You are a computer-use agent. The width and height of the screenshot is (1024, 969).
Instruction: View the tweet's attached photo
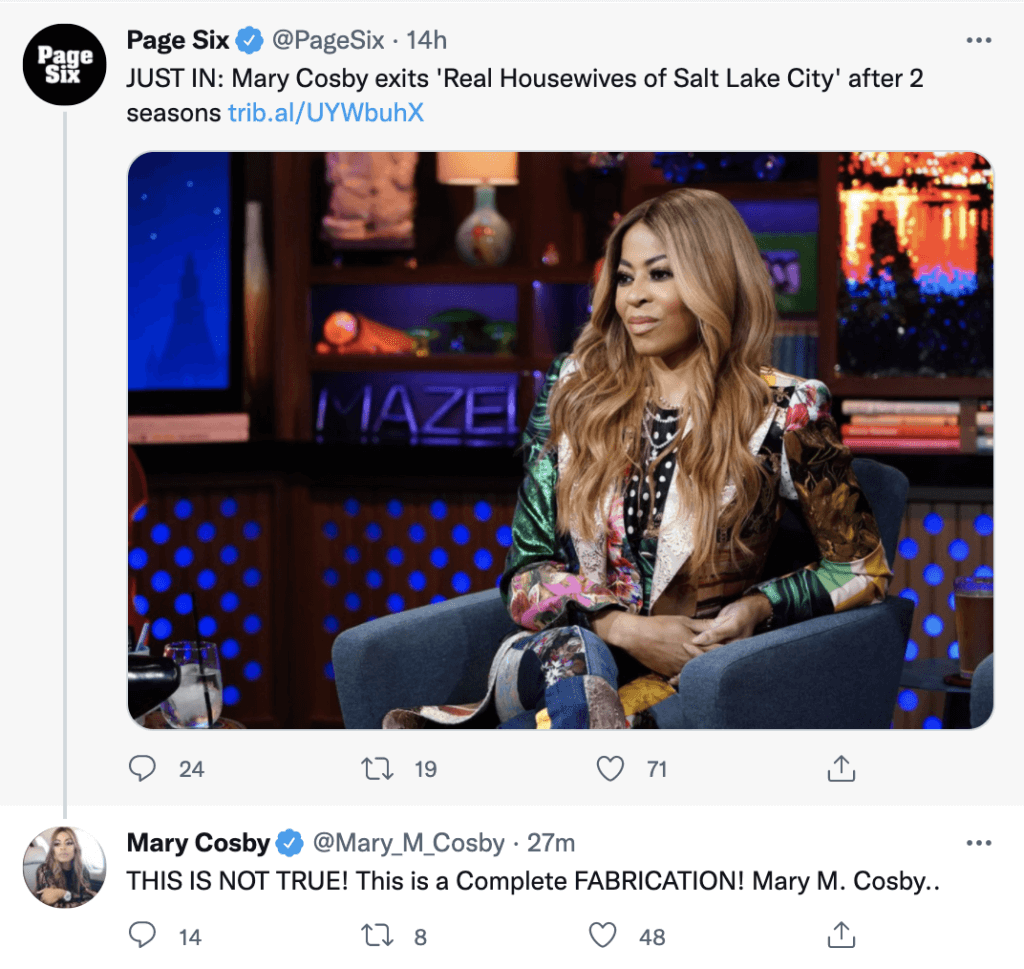pos(560,440)
